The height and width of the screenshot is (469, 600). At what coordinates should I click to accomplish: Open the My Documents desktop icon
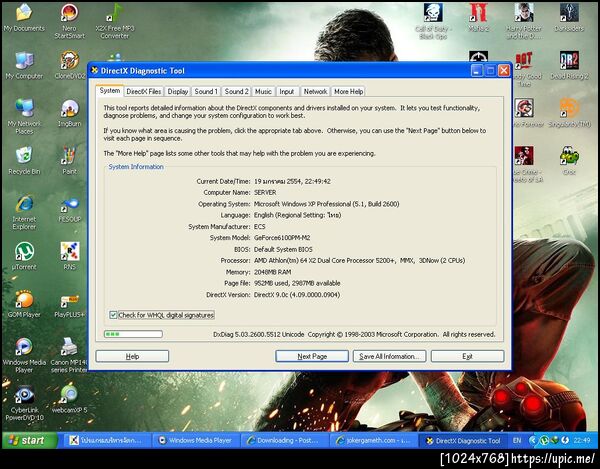(x=24, y=18)
